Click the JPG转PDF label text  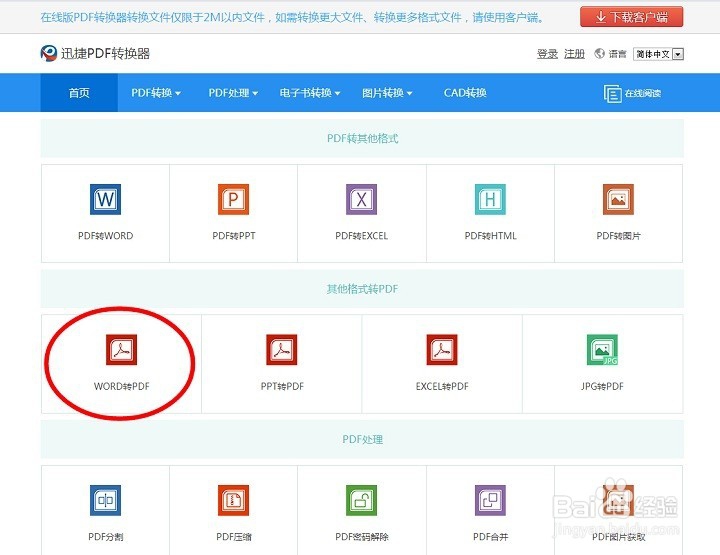click(x=602, y=387)
